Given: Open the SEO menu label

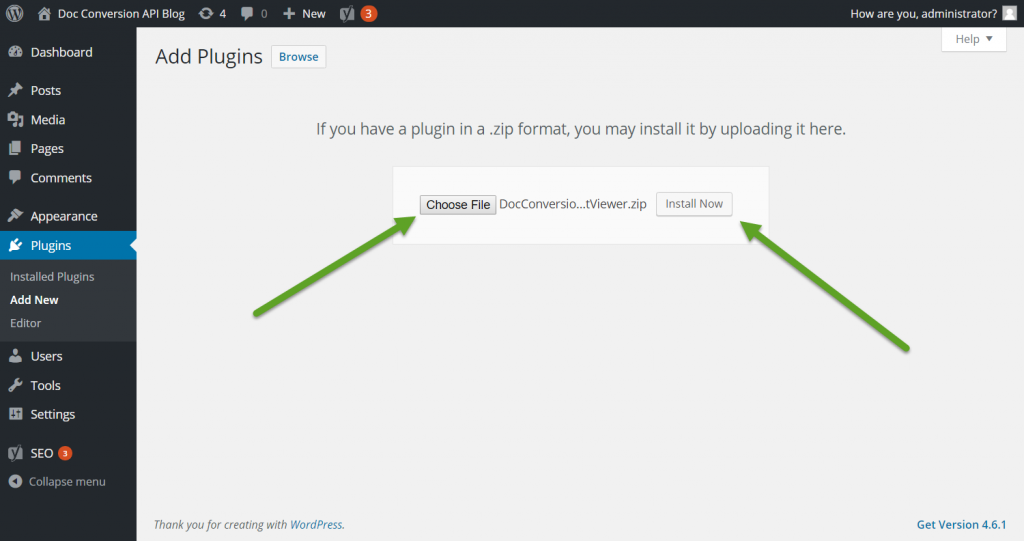Looking at the screenshot, I should click(x=42, y=453).
